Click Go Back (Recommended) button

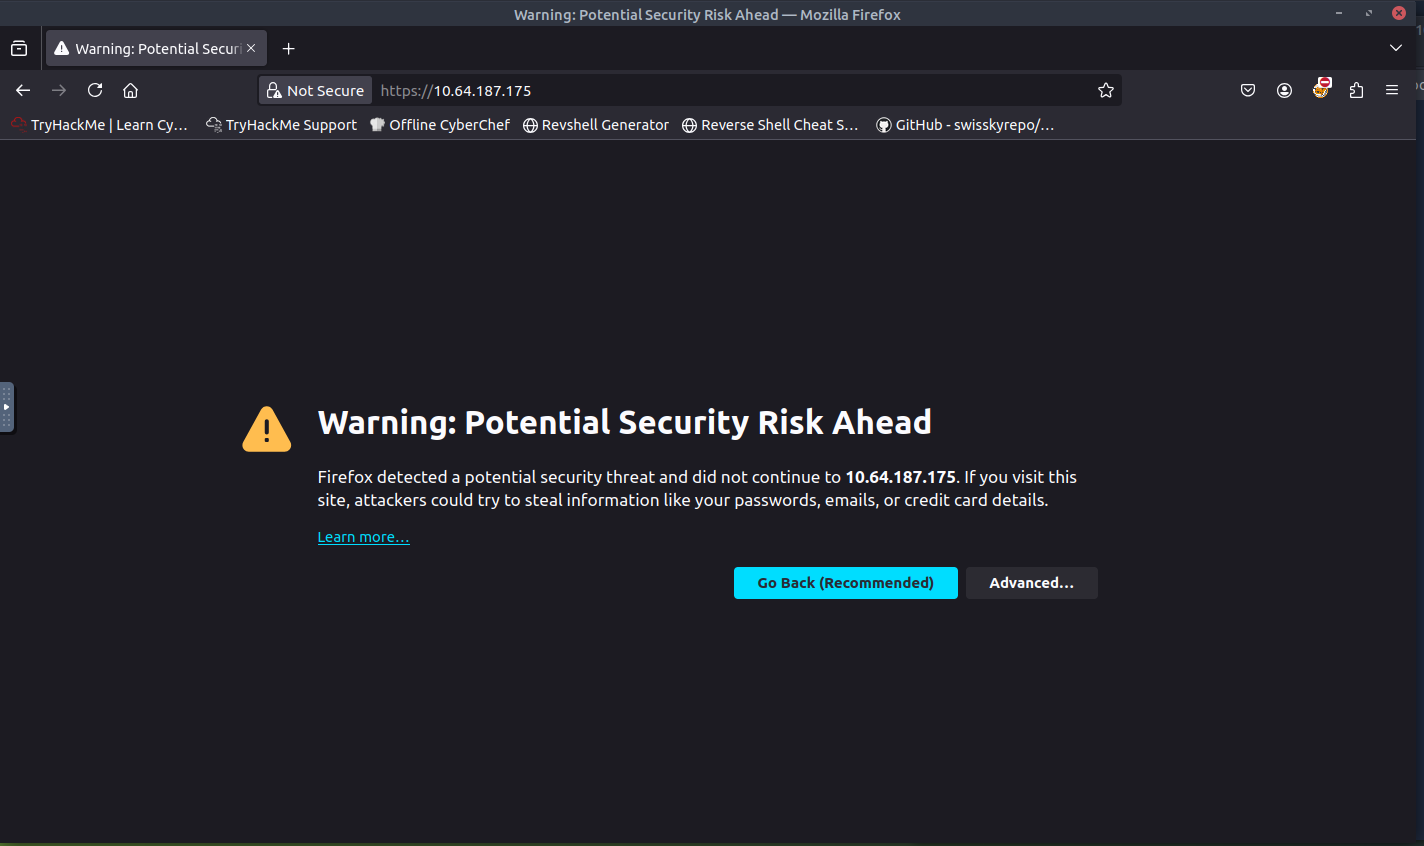point(845,583)
